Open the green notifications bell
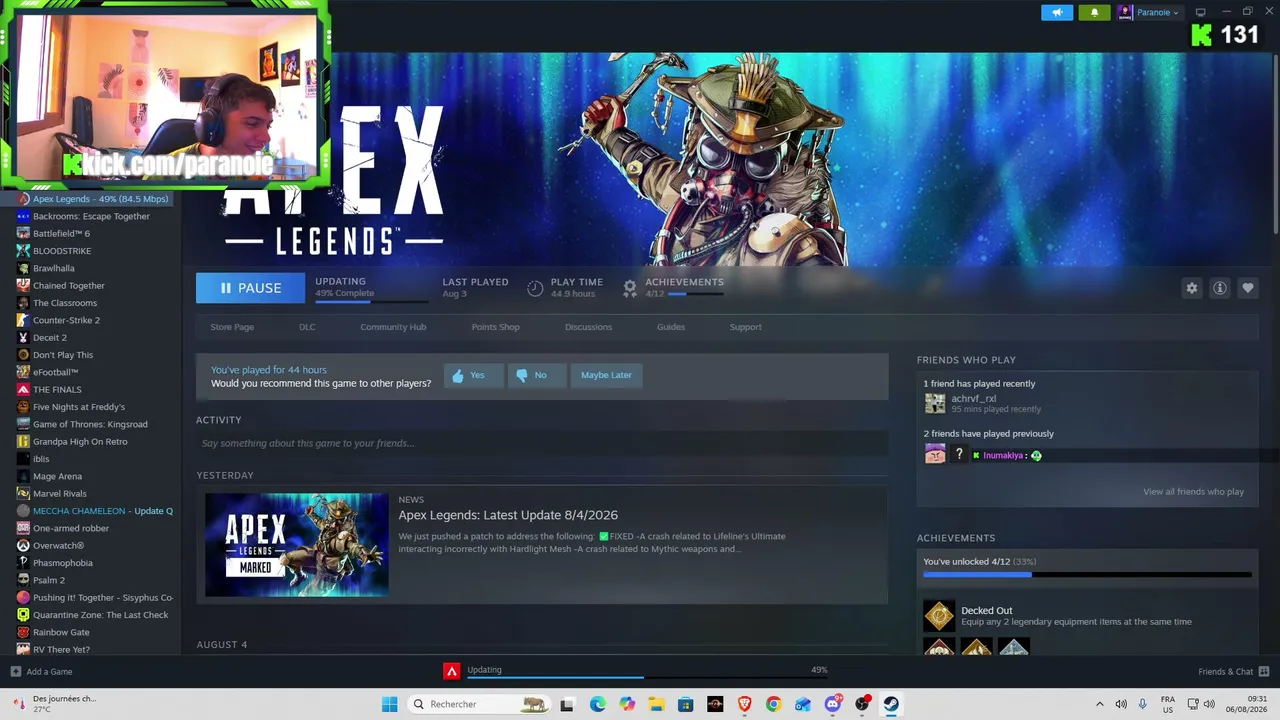The height and width of the screenshot is (720, 1280). coord(1094,12)
